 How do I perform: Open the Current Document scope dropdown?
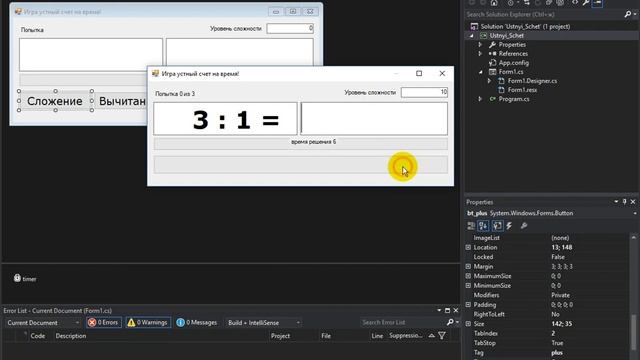tap(42, 322)
